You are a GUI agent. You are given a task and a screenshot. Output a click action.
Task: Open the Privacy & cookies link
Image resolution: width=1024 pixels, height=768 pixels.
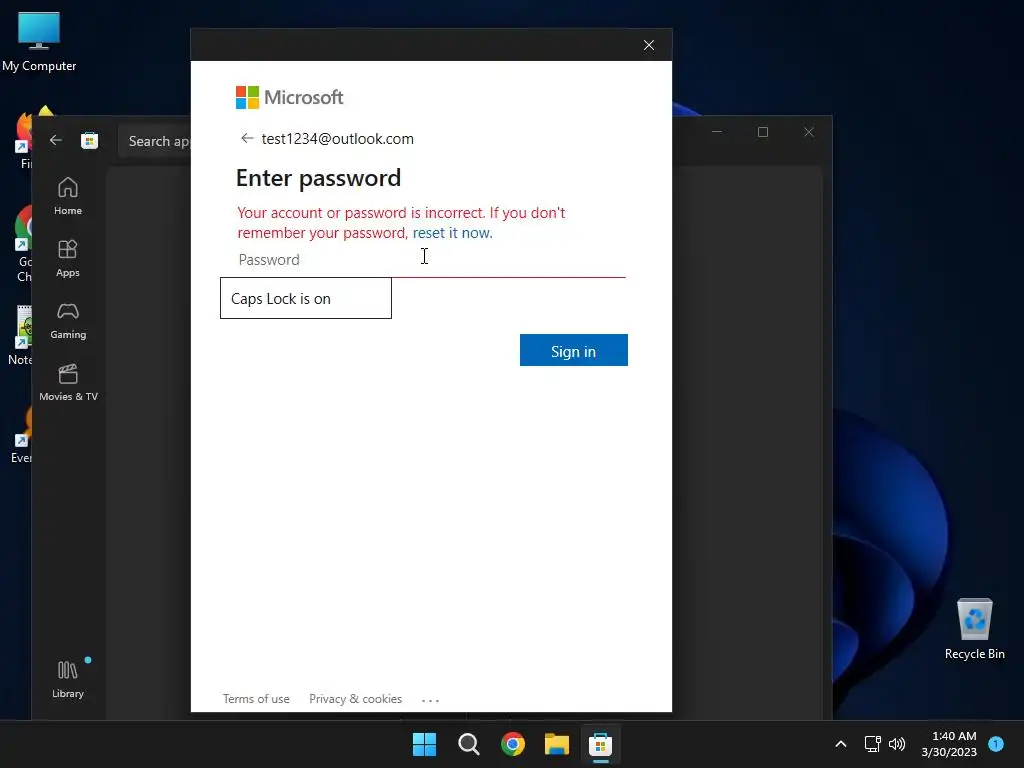coord(355,699)
